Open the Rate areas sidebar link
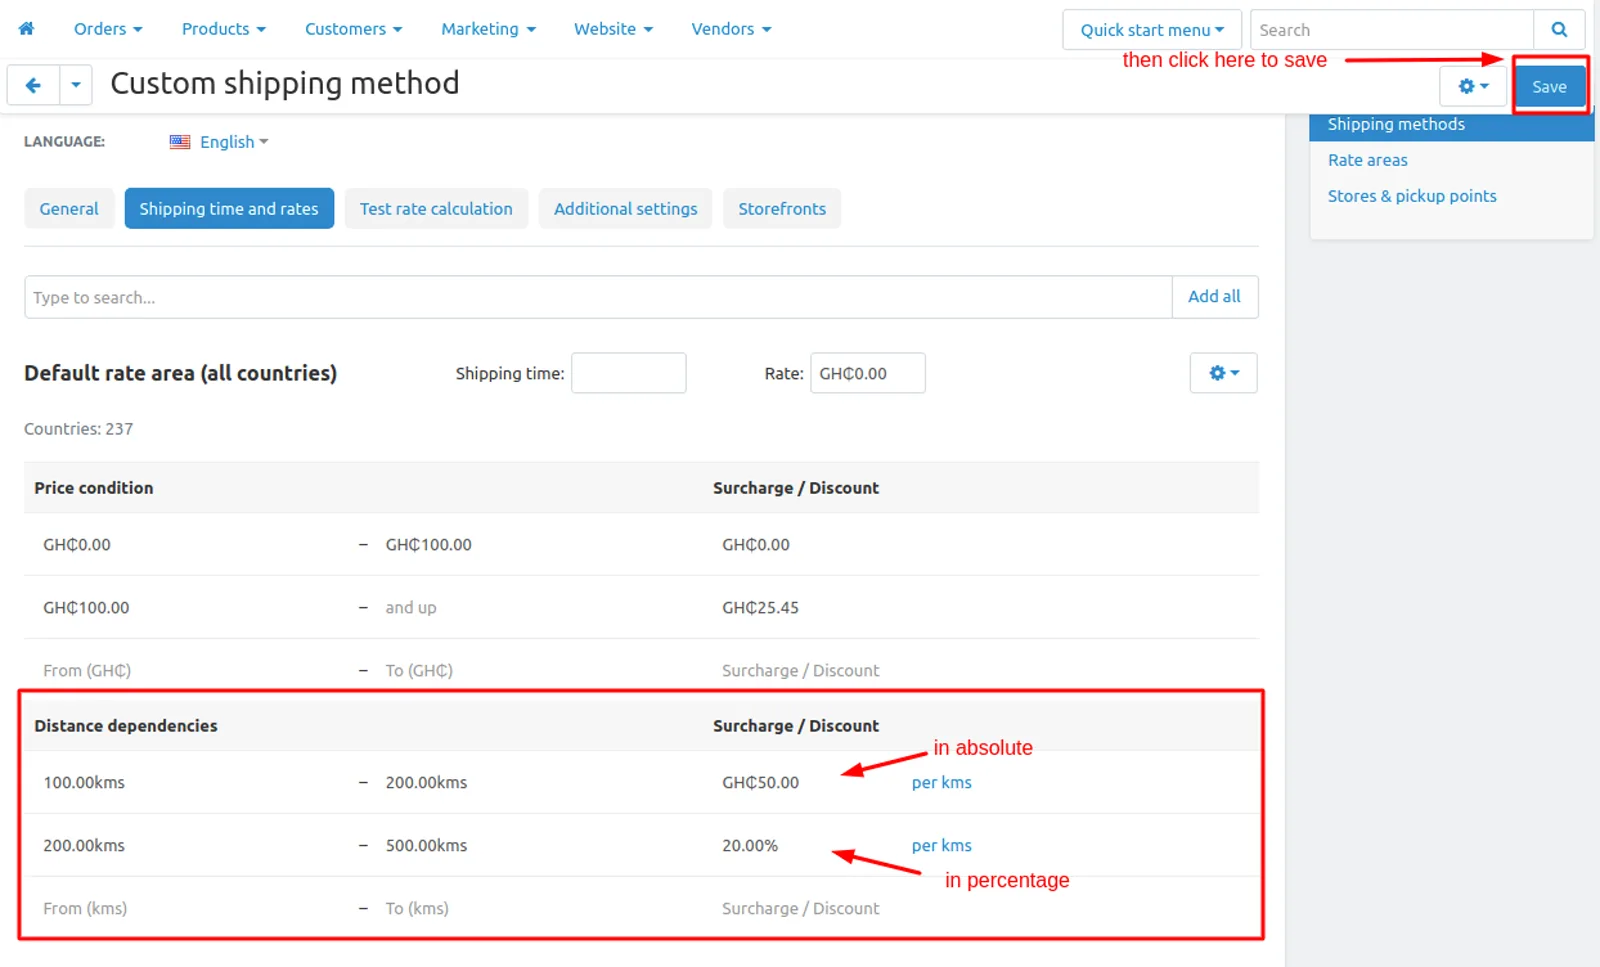 tap(1367, 160)
